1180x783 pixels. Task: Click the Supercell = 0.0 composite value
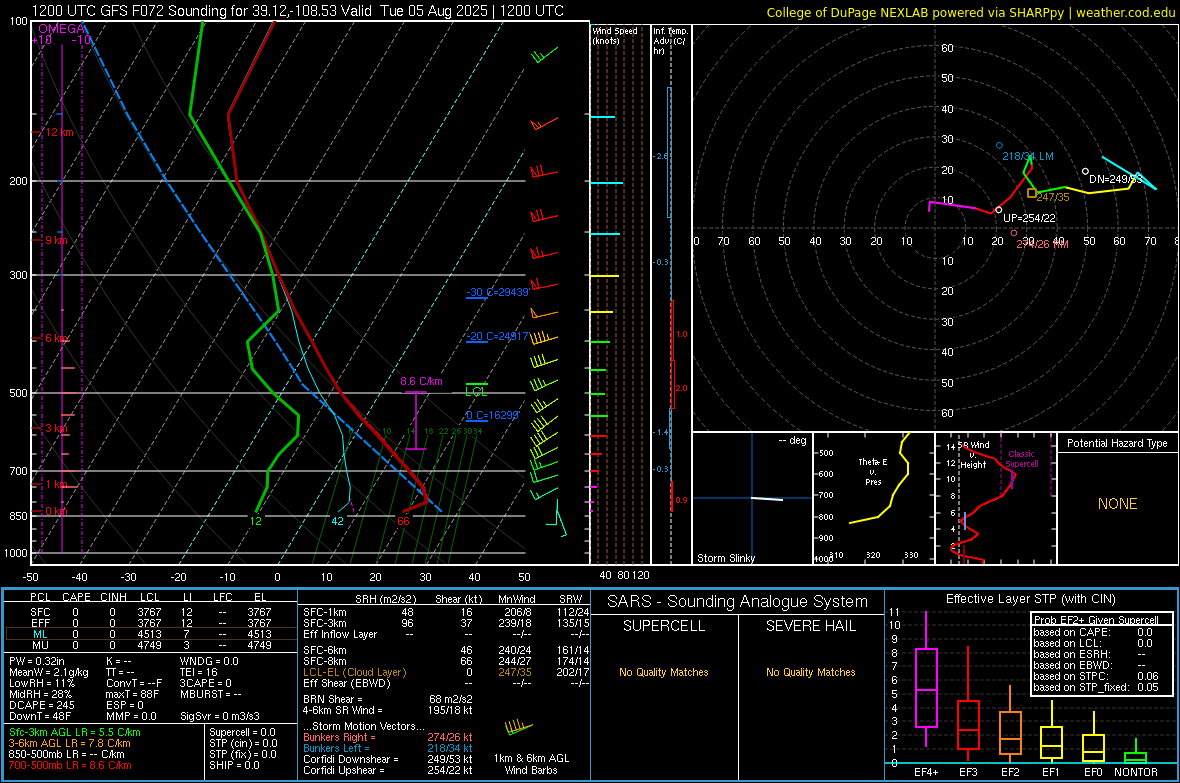(x=242, y=732)
